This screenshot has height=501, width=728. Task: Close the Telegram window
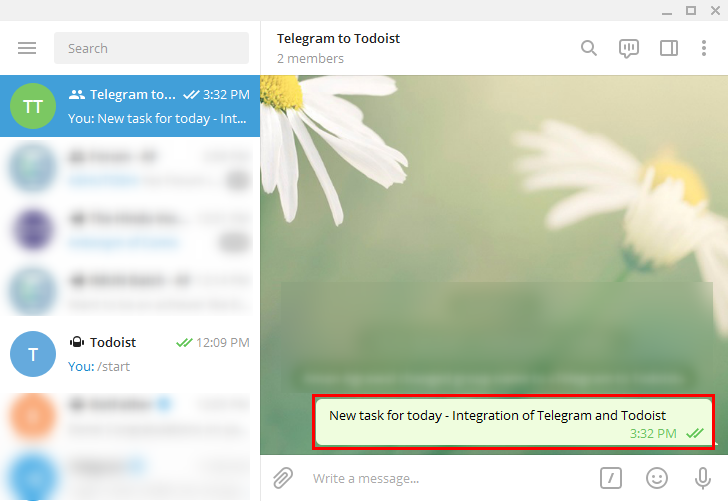coord(715,10)
